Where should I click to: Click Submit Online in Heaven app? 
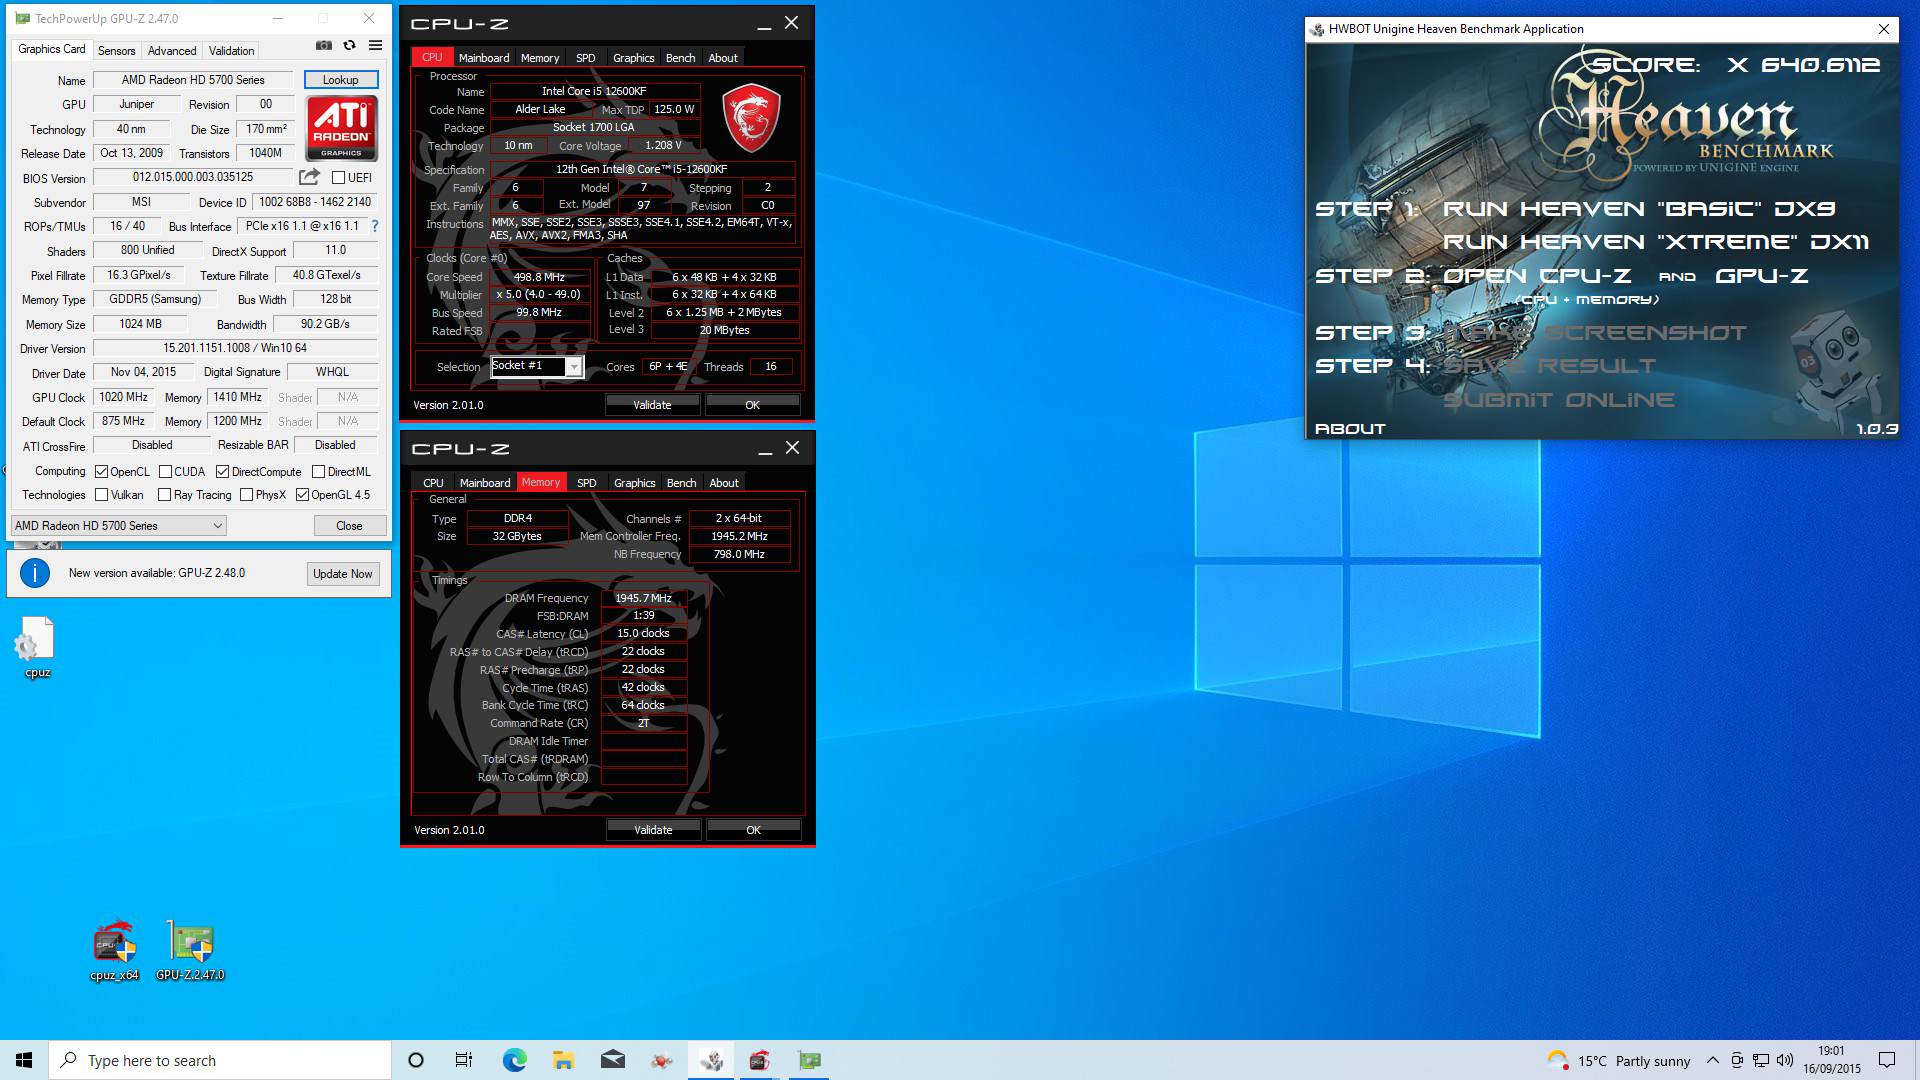point(1558,400)
